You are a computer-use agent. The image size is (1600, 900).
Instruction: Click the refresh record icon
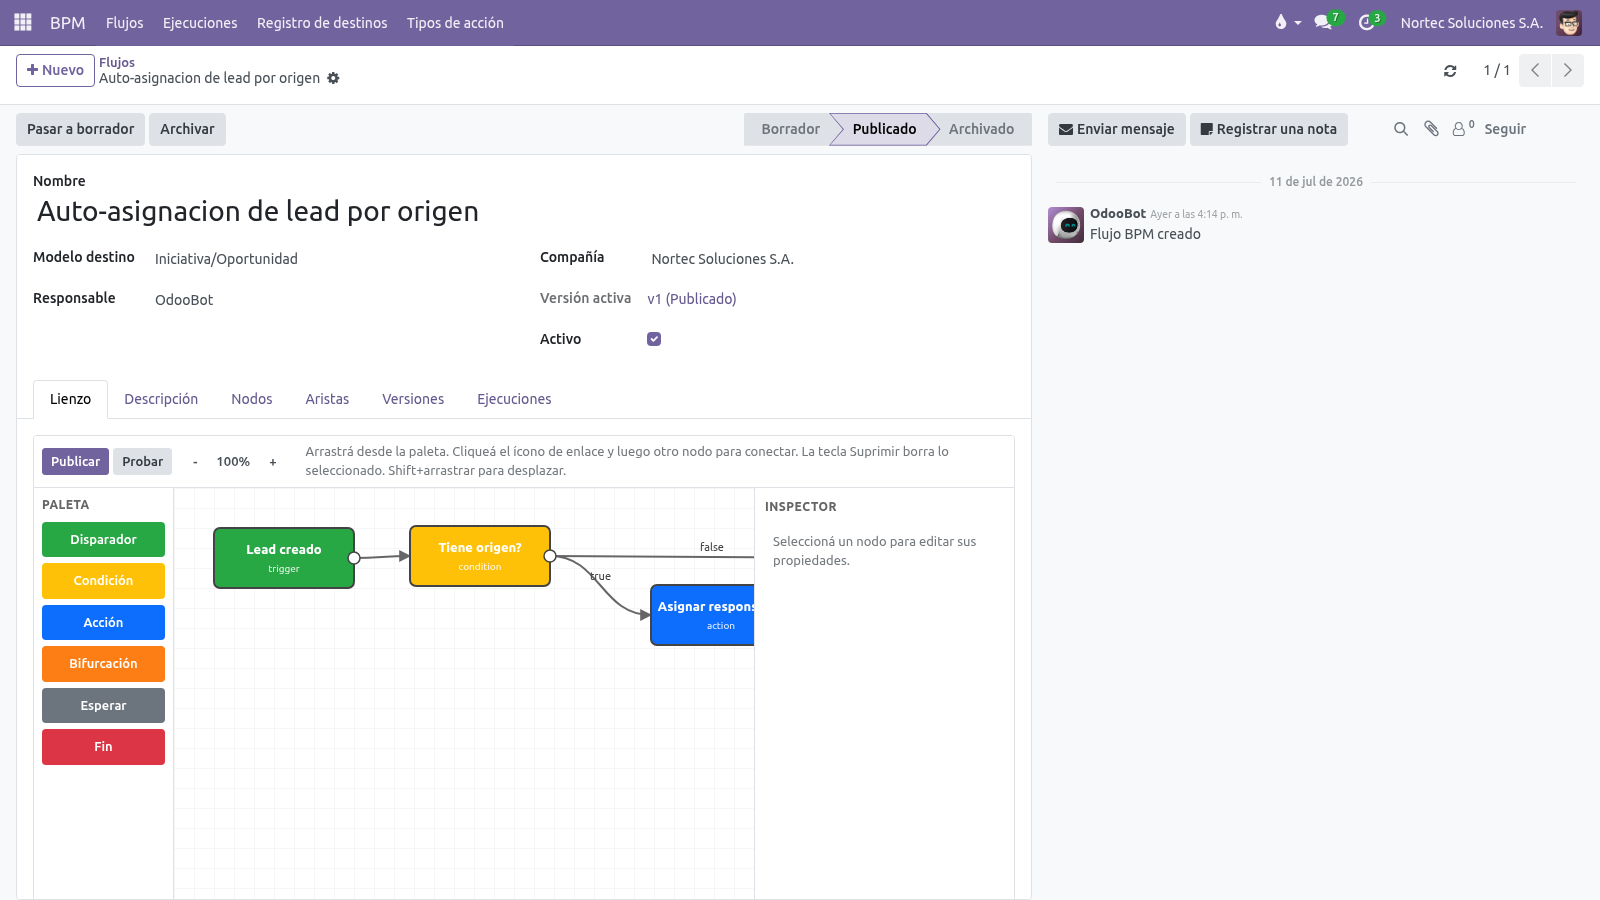click(x=1450, y=71)
